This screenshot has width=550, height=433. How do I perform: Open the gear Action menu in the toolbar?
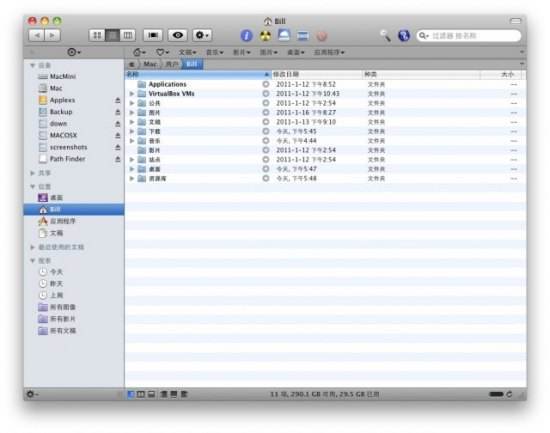point(202,35)
